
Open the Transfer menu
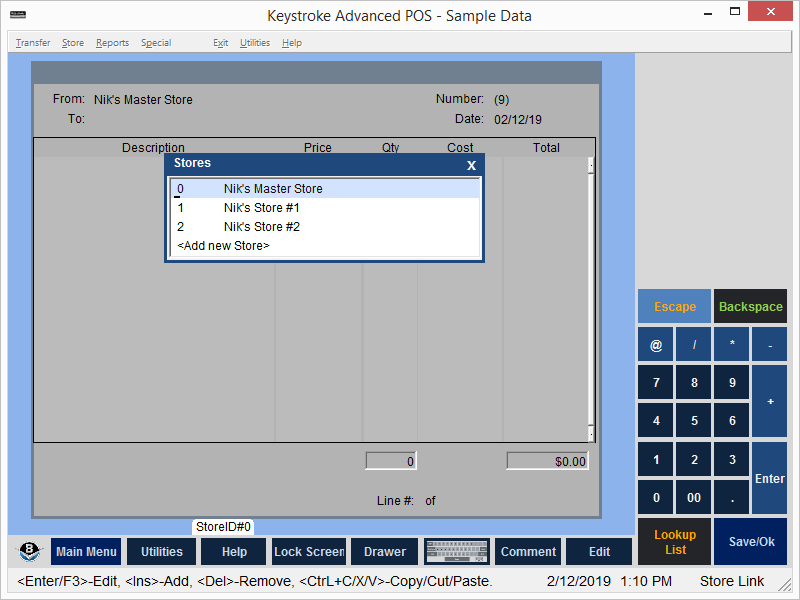[x=33, y=43]
